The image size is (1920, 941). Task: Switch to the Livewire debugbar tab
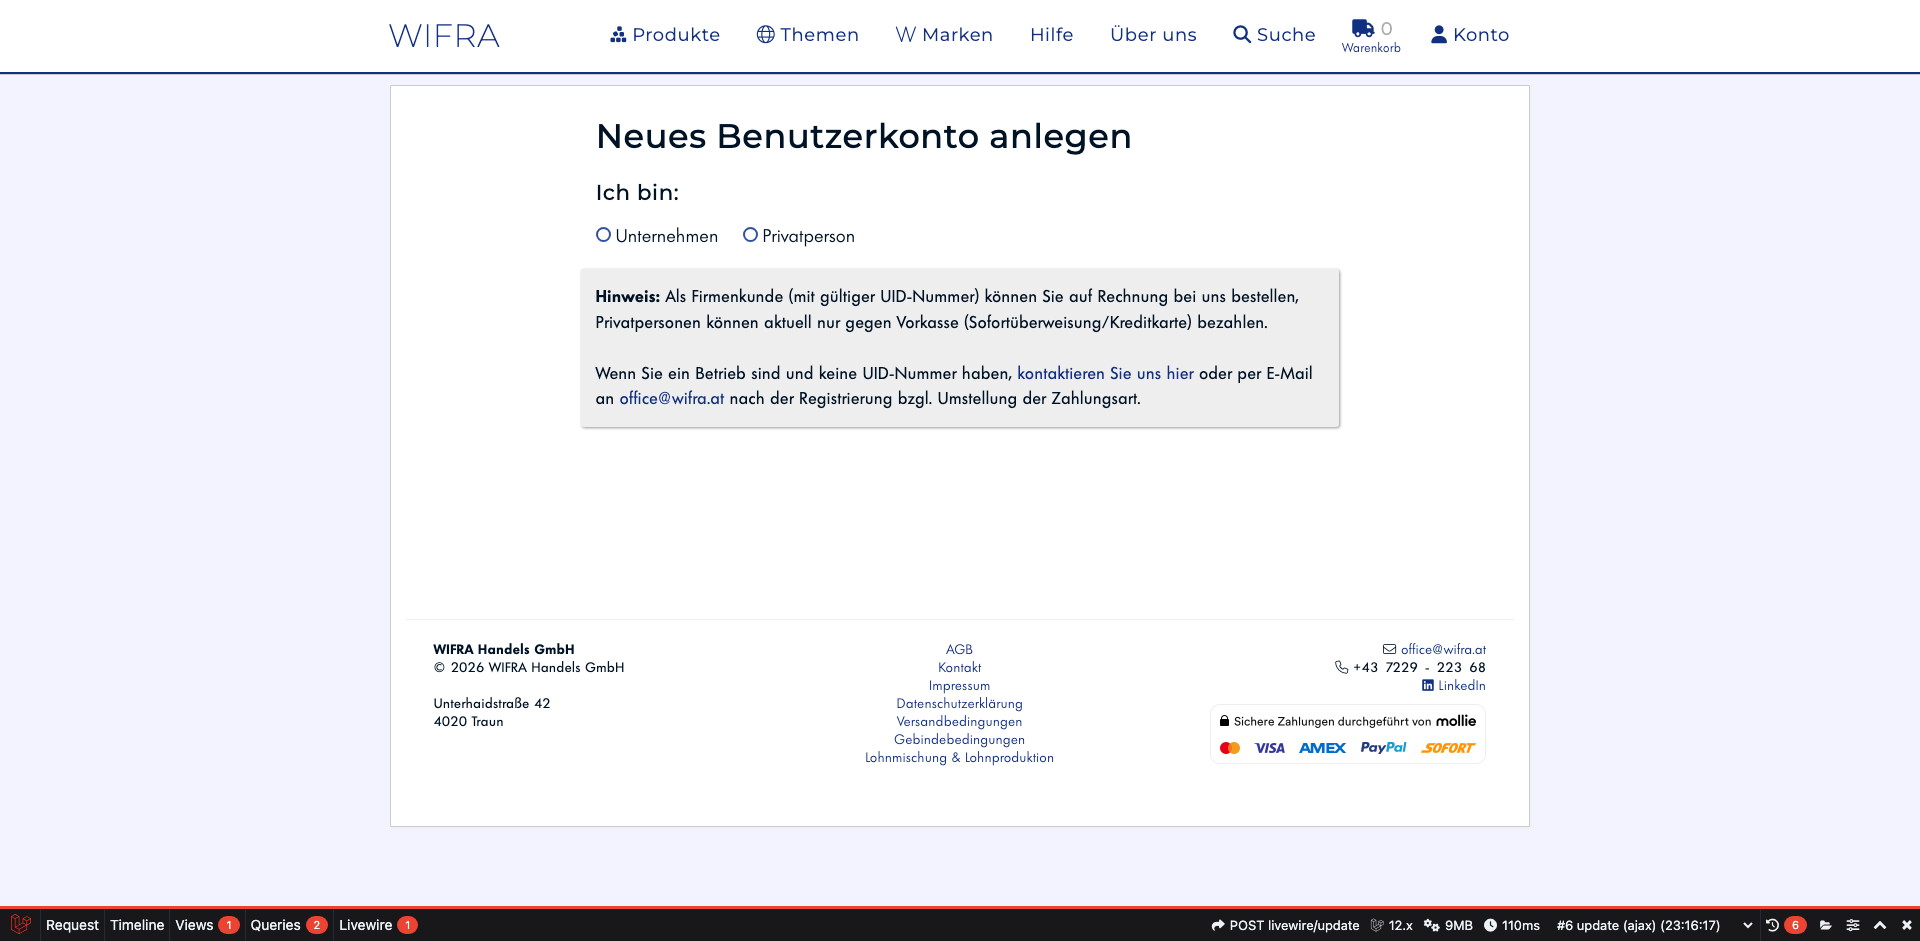(366, 925)
